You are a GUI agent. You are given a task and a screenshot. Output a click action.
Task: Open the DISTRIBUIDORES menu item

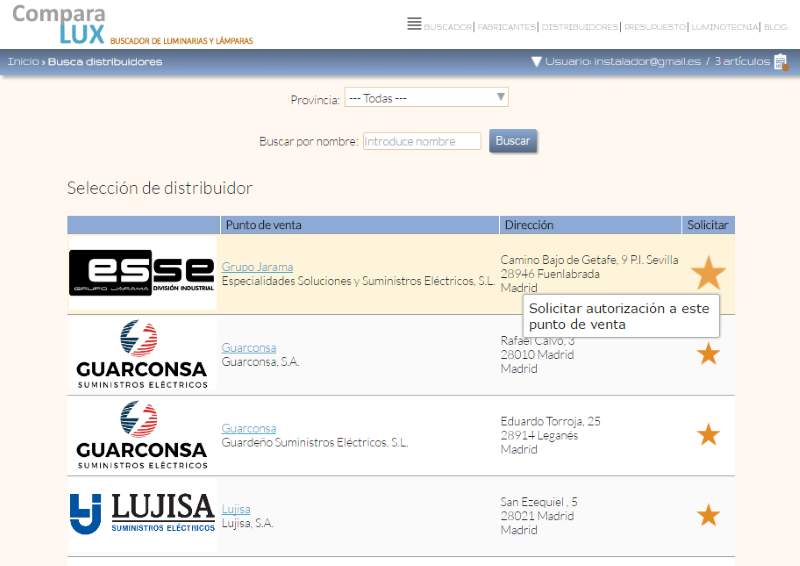[x=580, y=27]
